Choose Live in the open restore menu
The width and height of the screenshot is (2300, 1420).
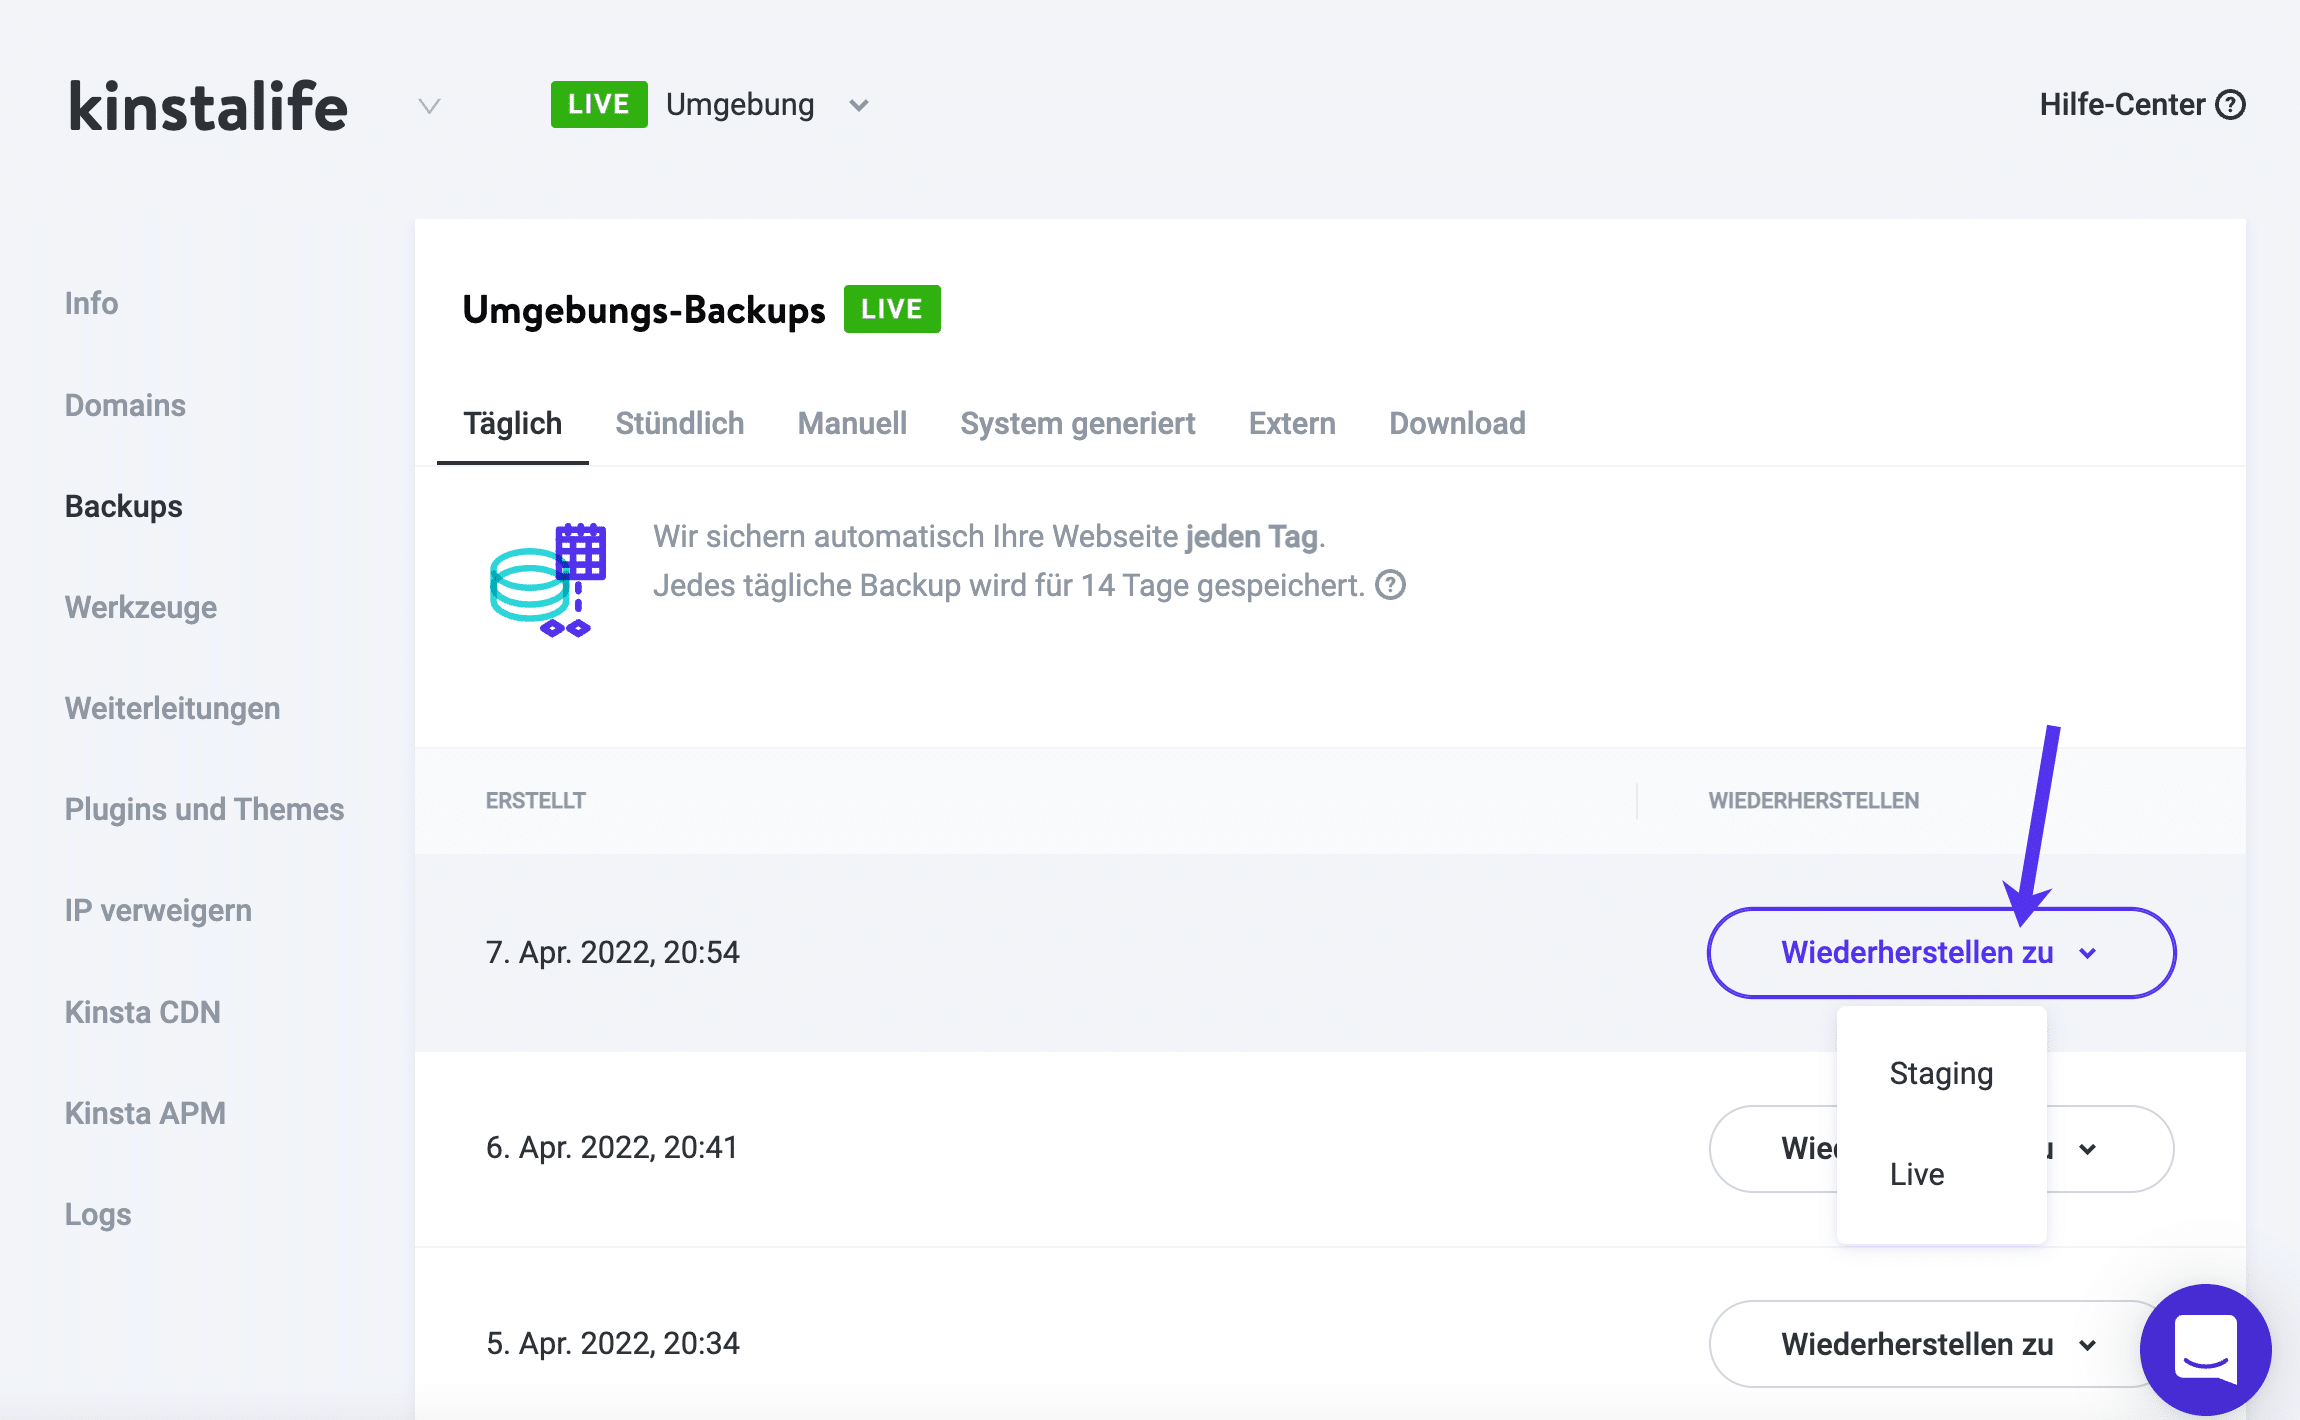coord(1916,1173)
